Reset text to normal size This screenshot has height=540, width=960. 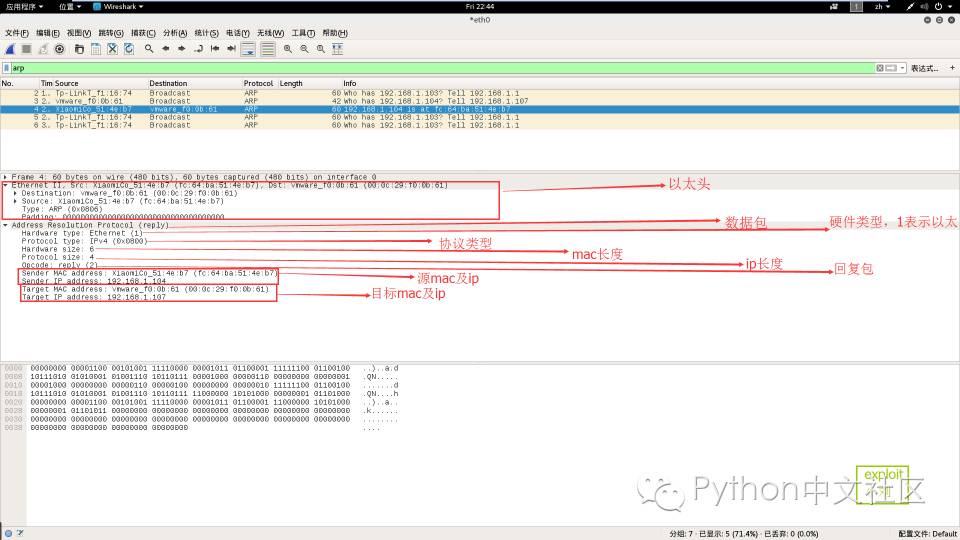pos(321,49)
